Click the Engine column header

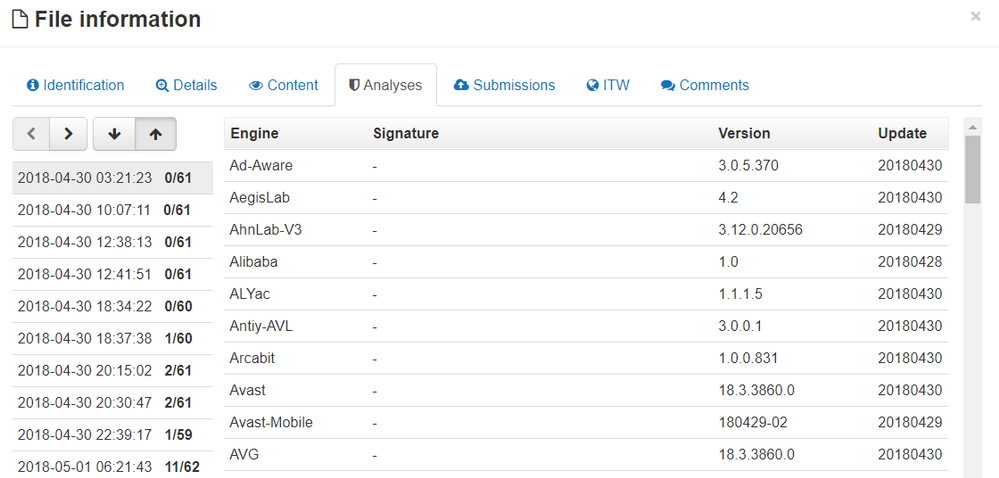coord(254,133)
